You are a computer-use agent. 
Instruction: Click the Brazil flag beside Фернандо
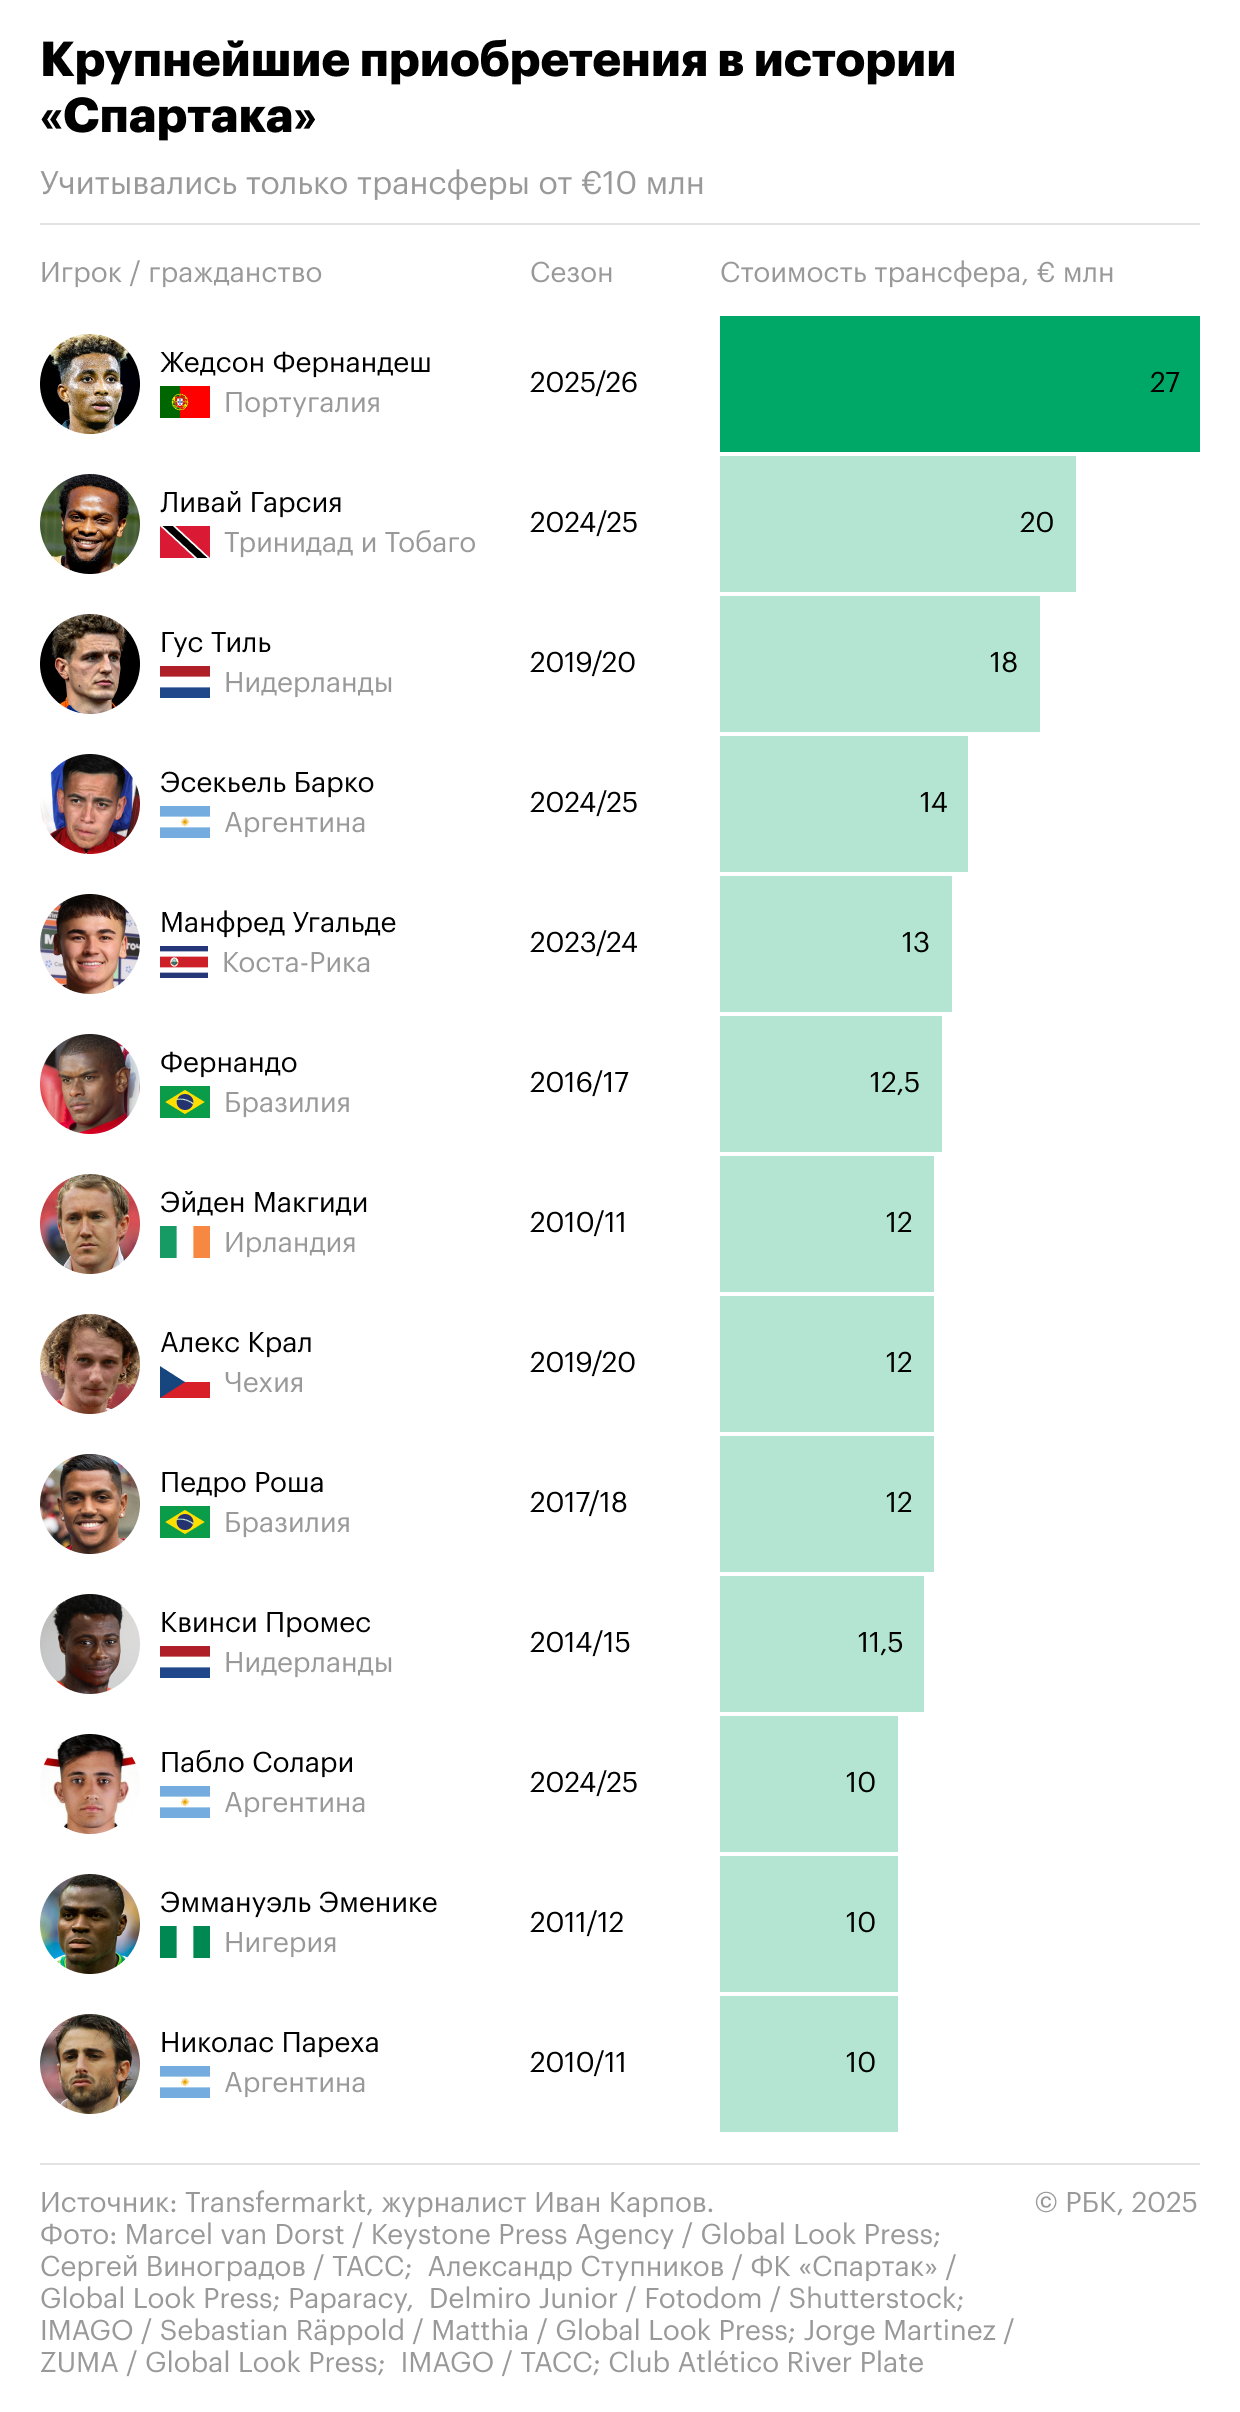coord(185,1103)
